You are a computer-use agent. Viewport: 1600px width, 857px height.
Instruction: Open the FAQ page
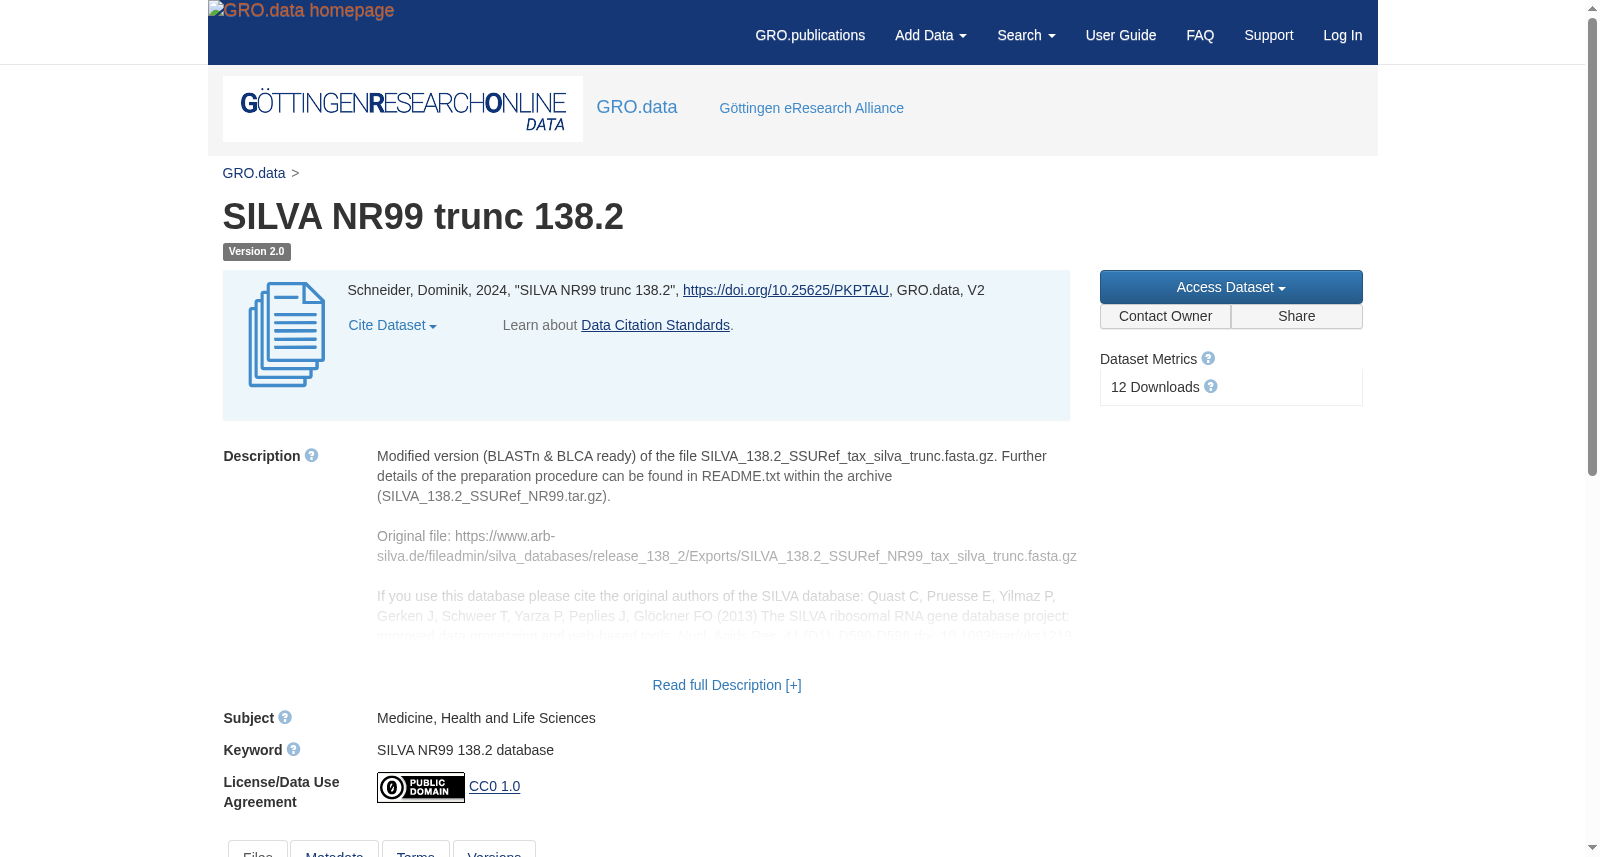[1200, 35]
